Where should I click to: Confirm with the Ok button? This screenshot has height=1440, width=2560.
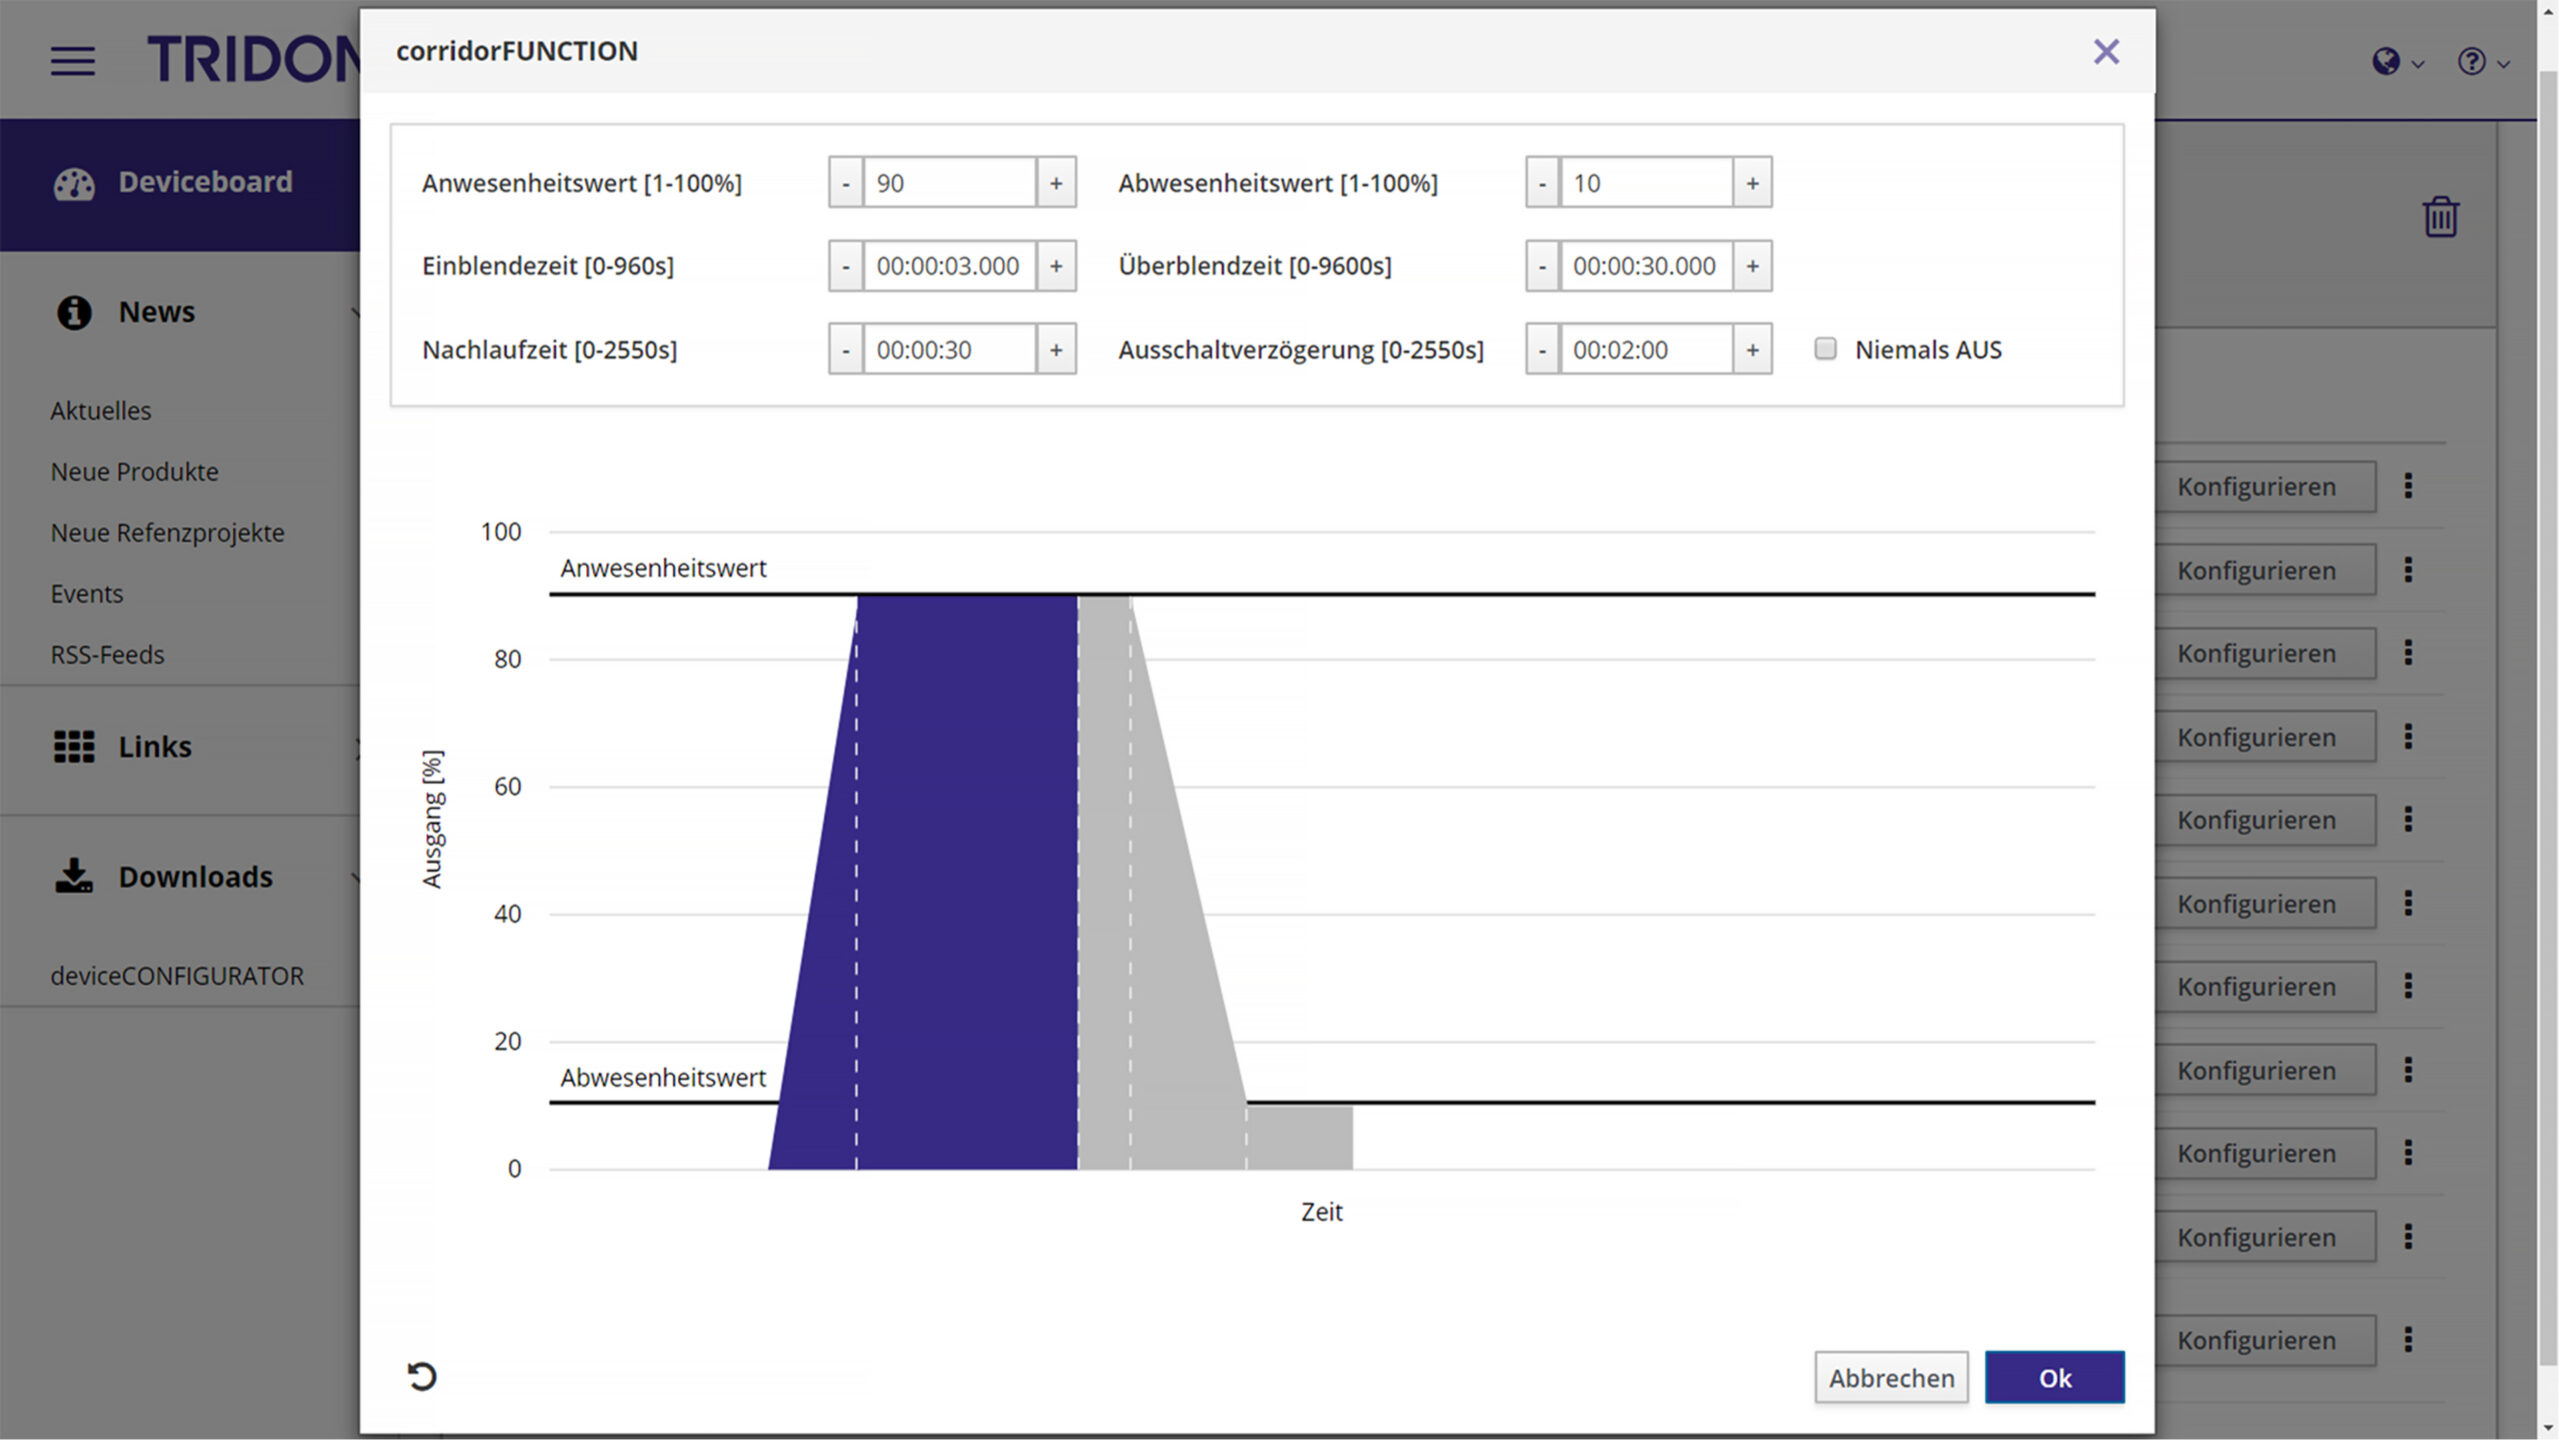2054,1378
